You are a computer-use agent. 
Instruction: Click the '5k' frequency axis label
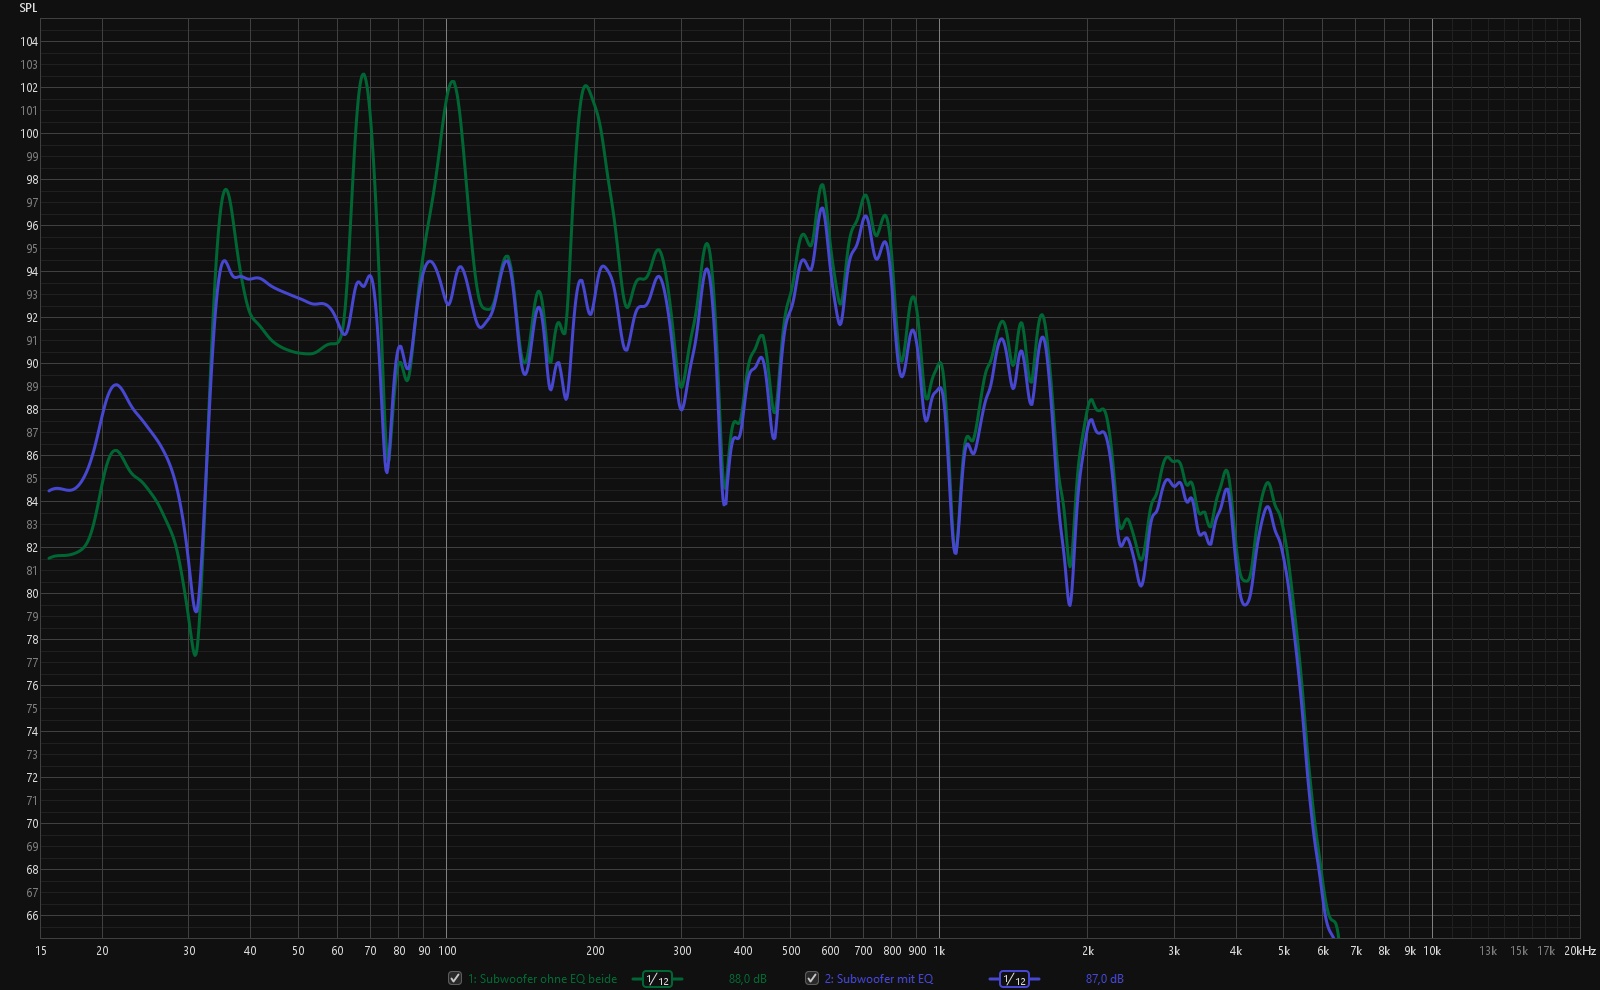click(x=1283, y=951)
